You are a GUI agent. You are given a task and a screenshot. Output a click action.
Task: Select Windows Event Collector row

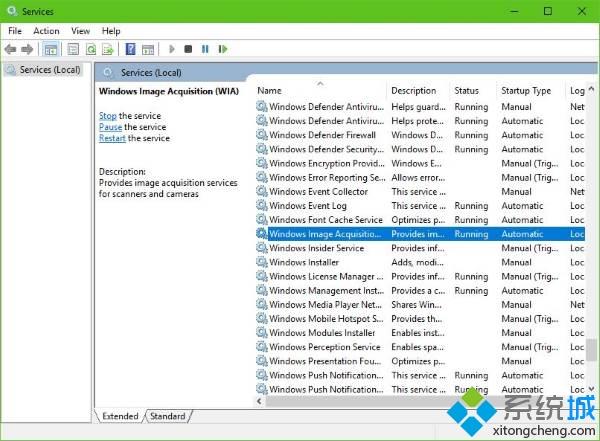[420, 192]
